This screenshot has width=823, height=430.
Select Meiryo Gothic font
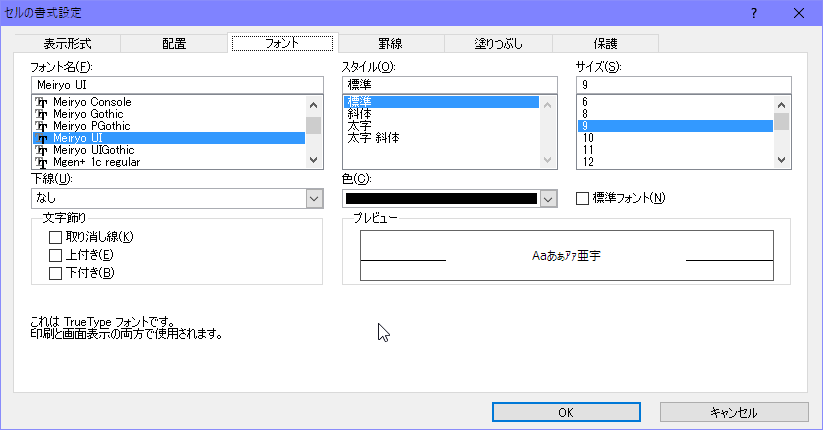coord(169,114)
